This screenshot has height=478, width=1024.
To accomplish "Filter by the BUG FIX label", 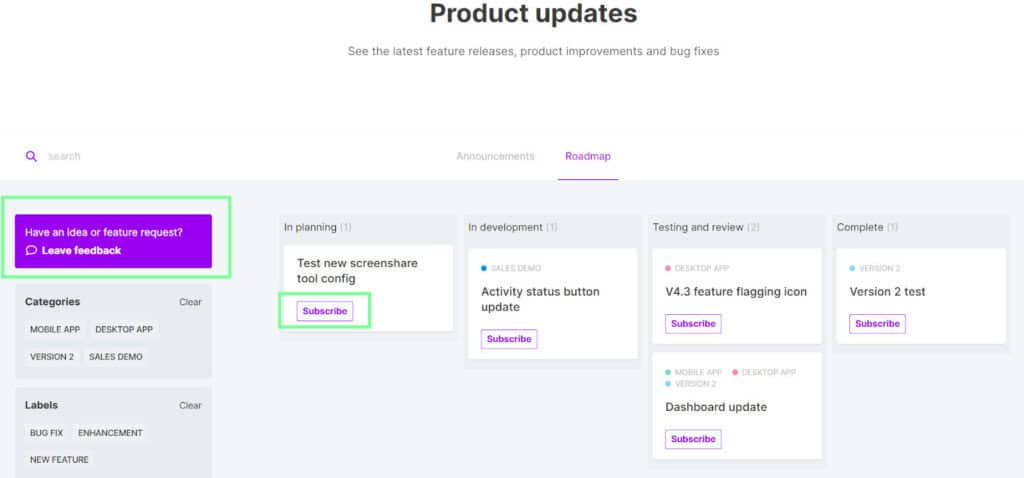I will coord(46,433).
